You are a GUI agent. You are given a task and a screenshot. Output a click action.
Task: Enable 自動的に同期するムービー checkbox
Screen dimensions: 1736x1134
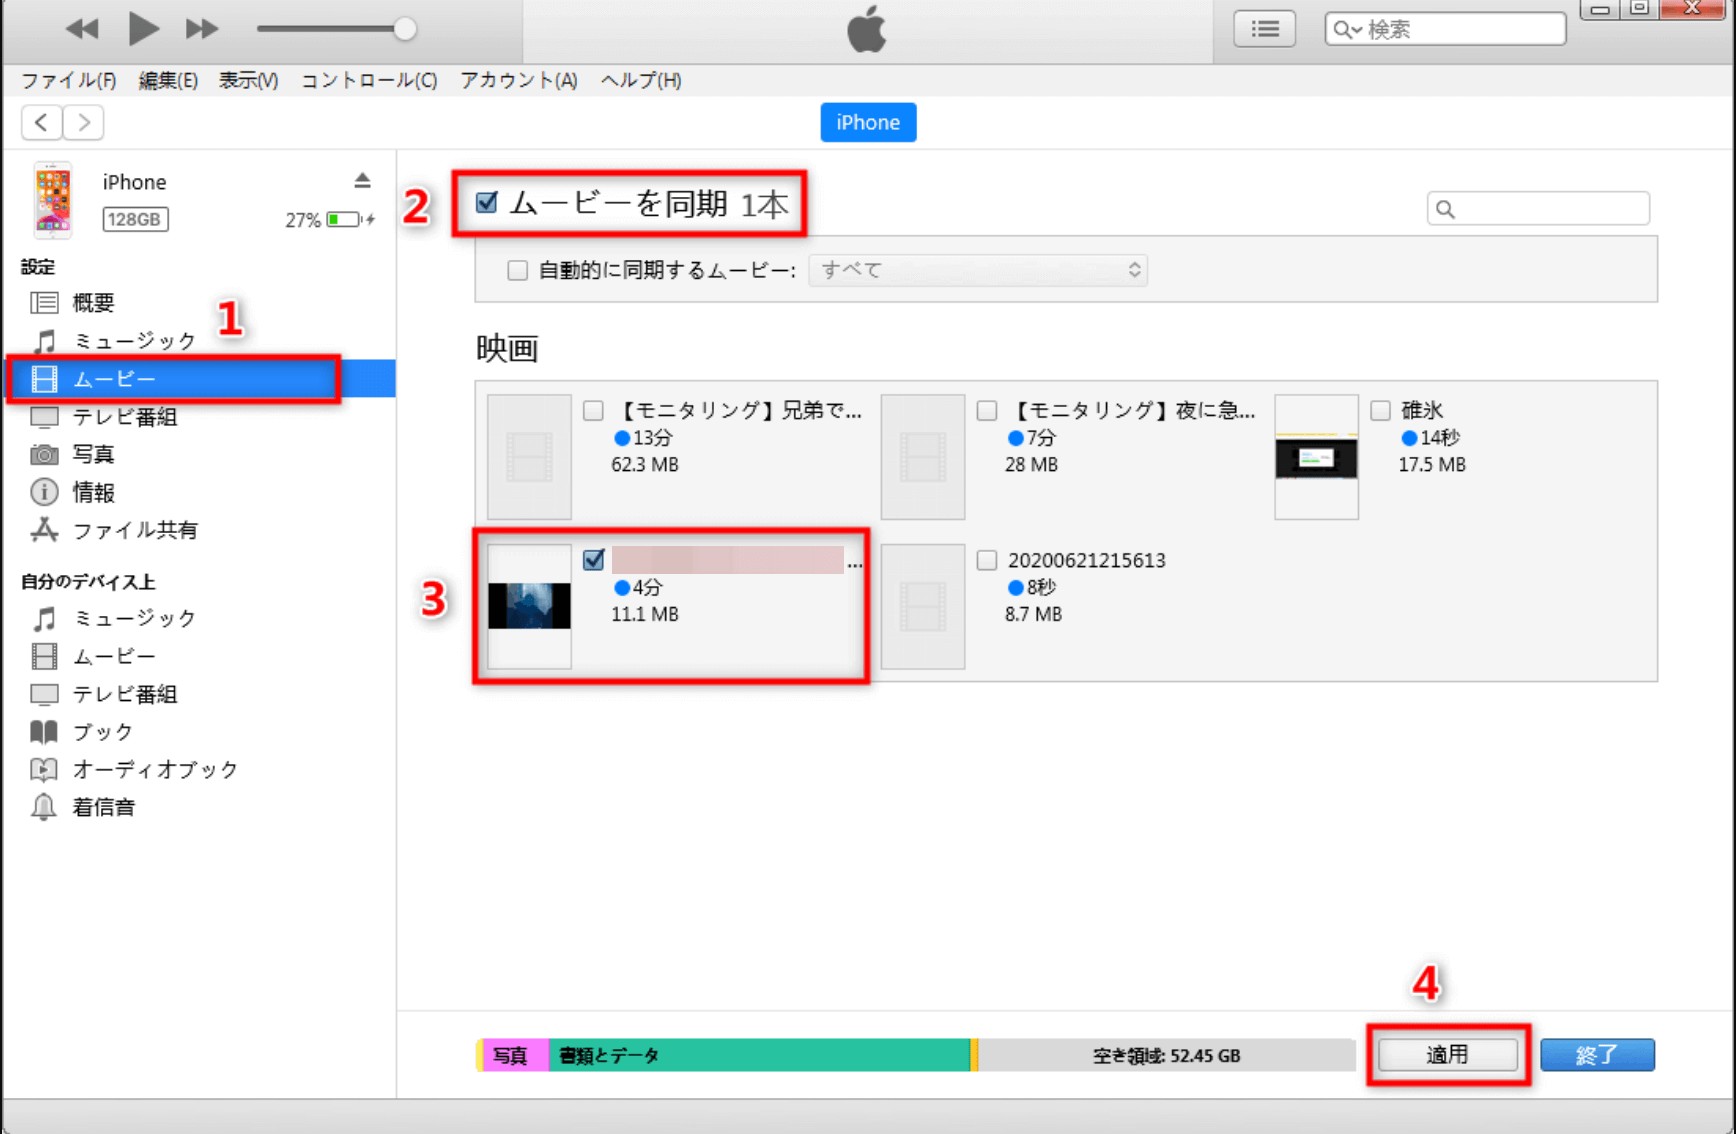(517, 270)
